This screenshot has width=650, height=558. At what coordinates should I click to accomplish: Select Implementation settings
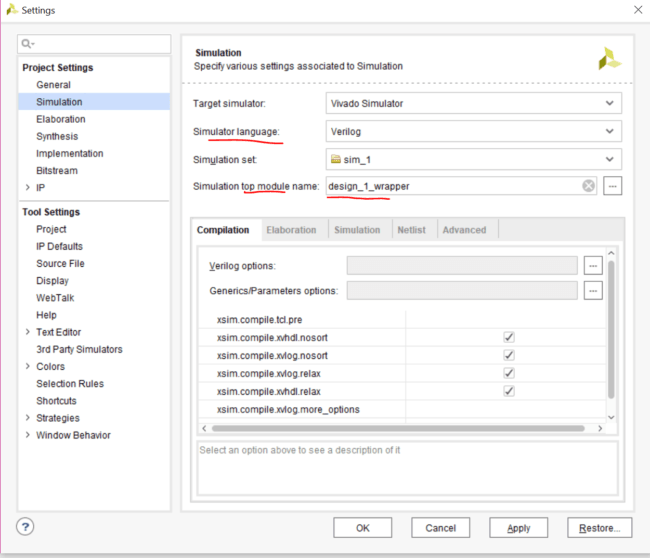tap(70, 153)
